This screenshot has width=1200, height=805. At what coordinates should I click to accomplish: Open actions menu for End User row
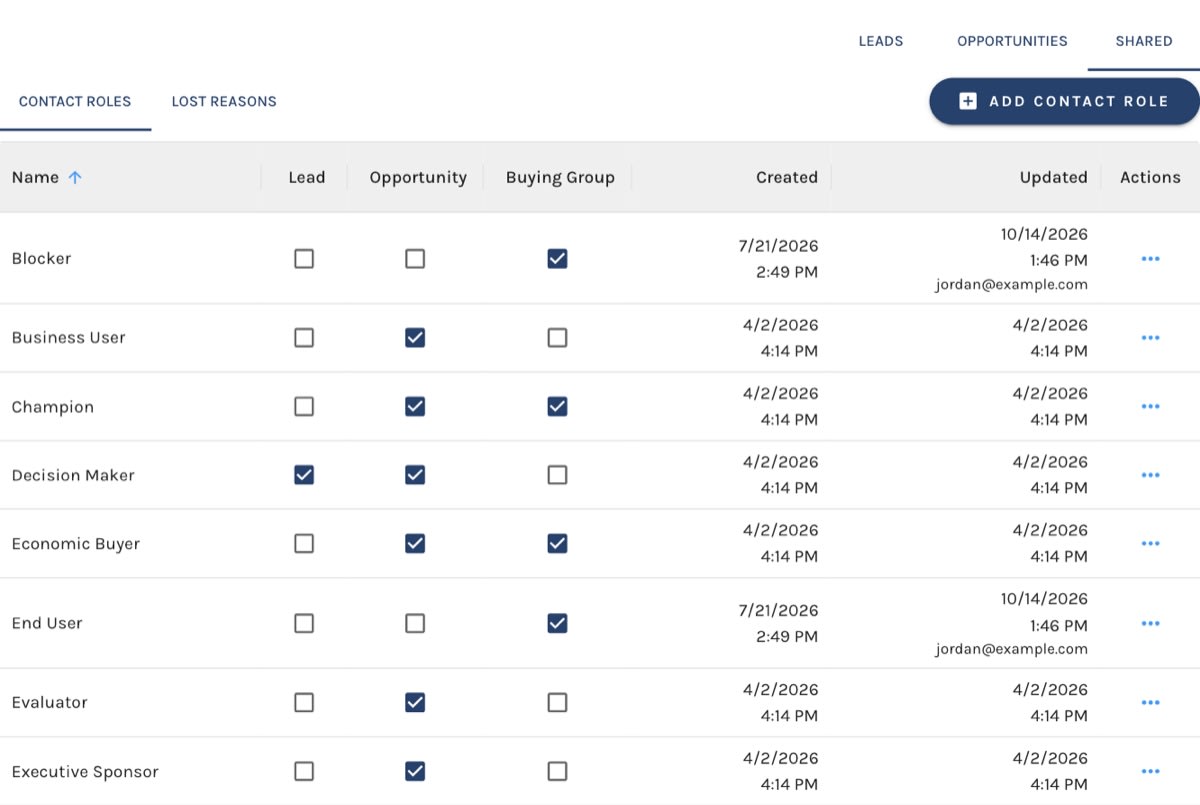1150,623
